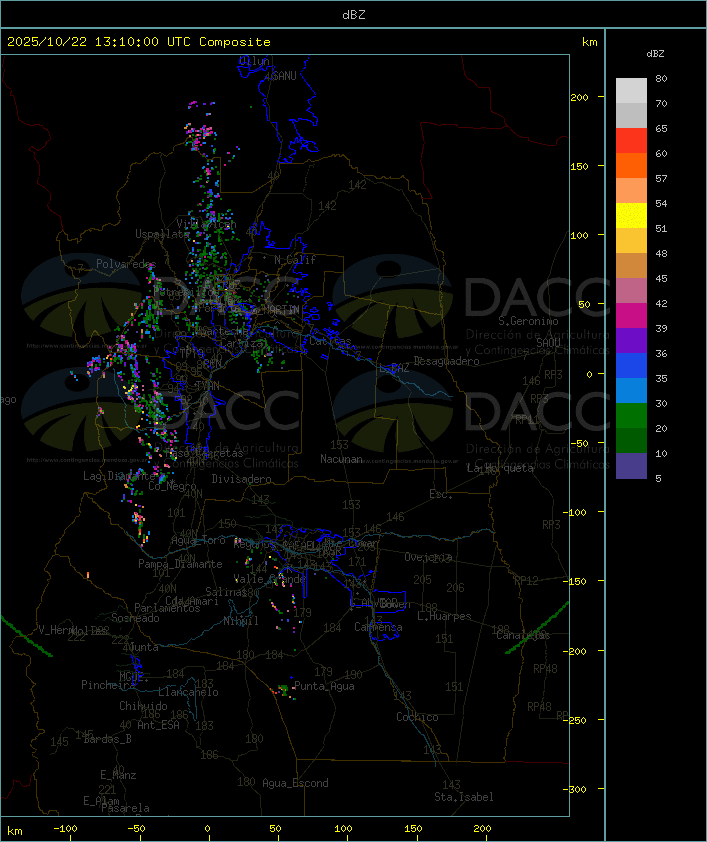
Task: Click the Desaguadero label on the map
Action: [x=446, y=361]
